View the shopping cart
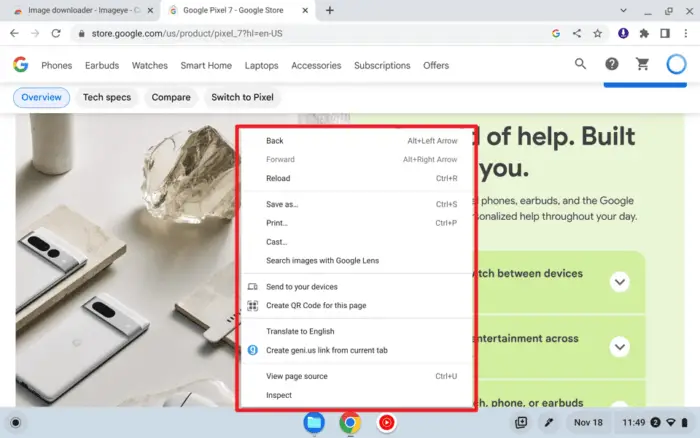 point(642,64)
